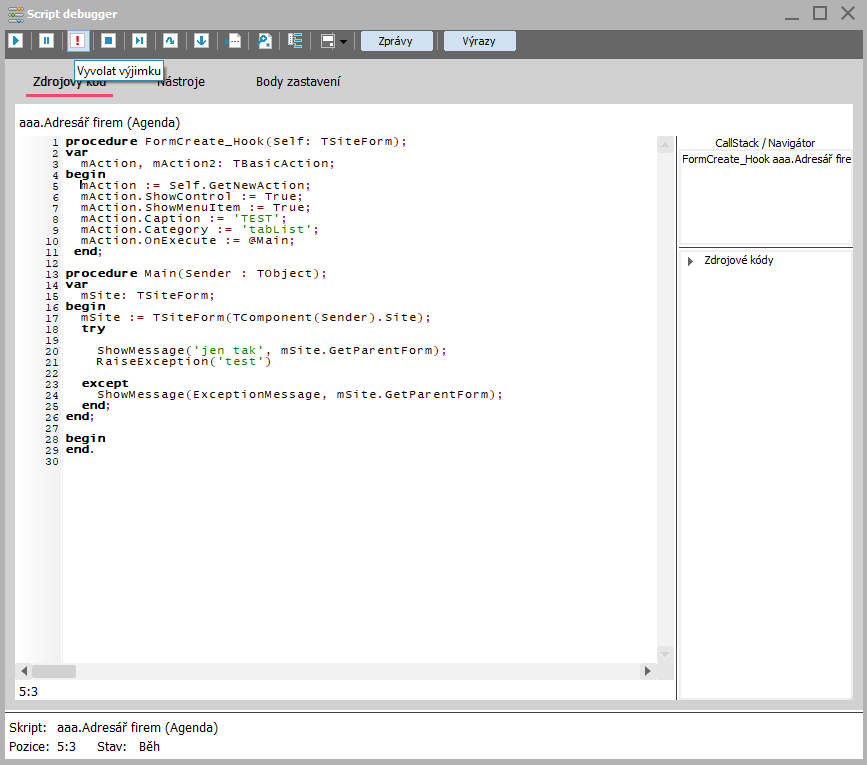Stop the script with the square icon
Image resolution: width=867 pixels, height=765 pixels.
click(x=108, y=41)
